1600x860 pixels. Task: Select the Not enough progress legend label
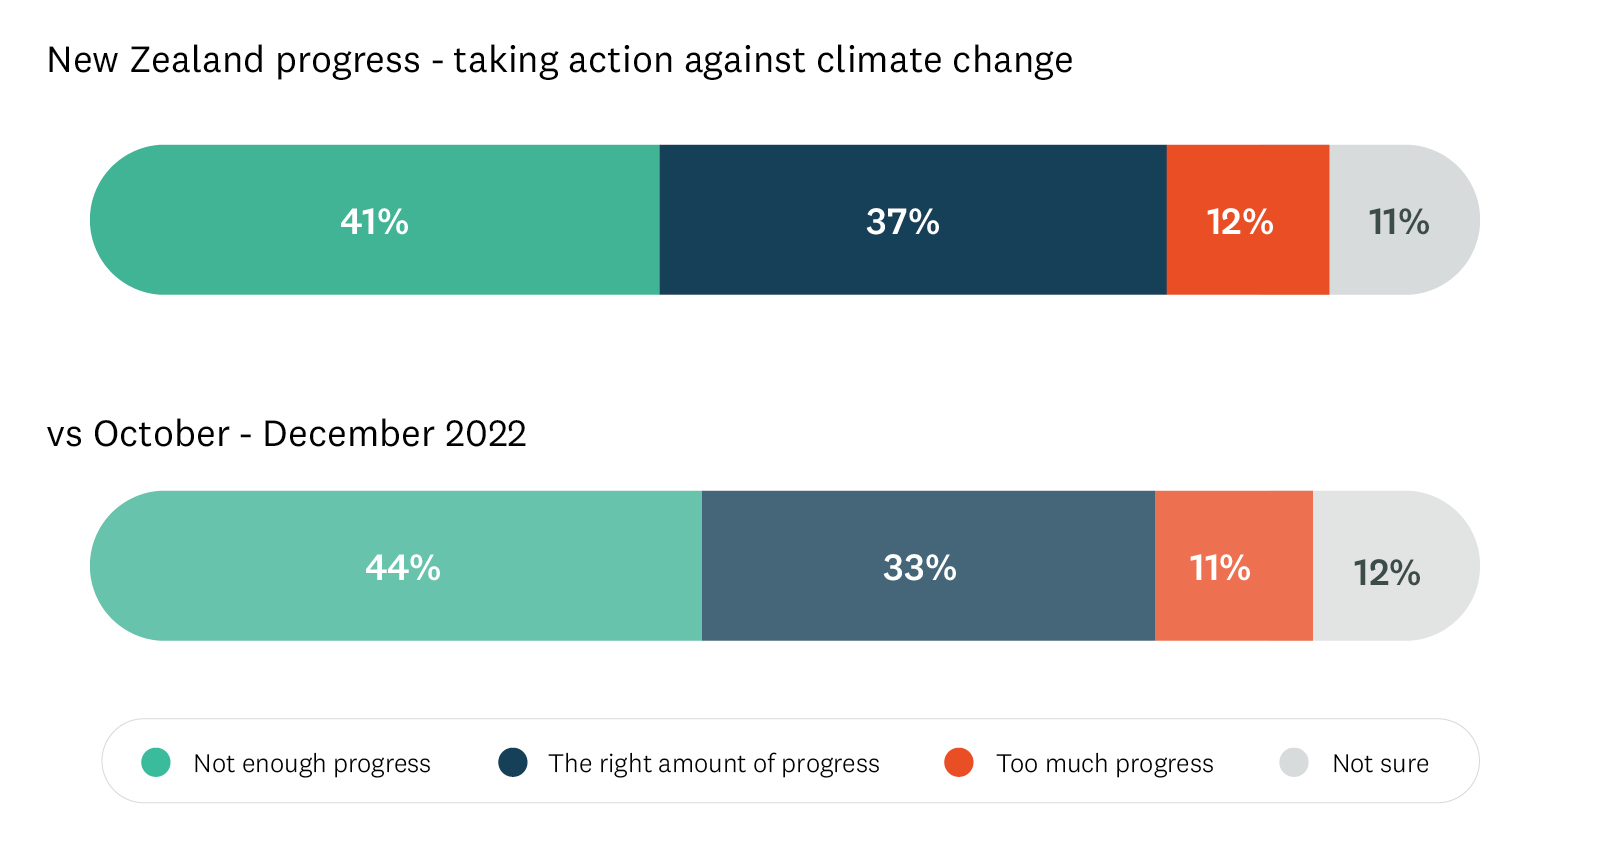pyautogui.click(x=312, y=764)
